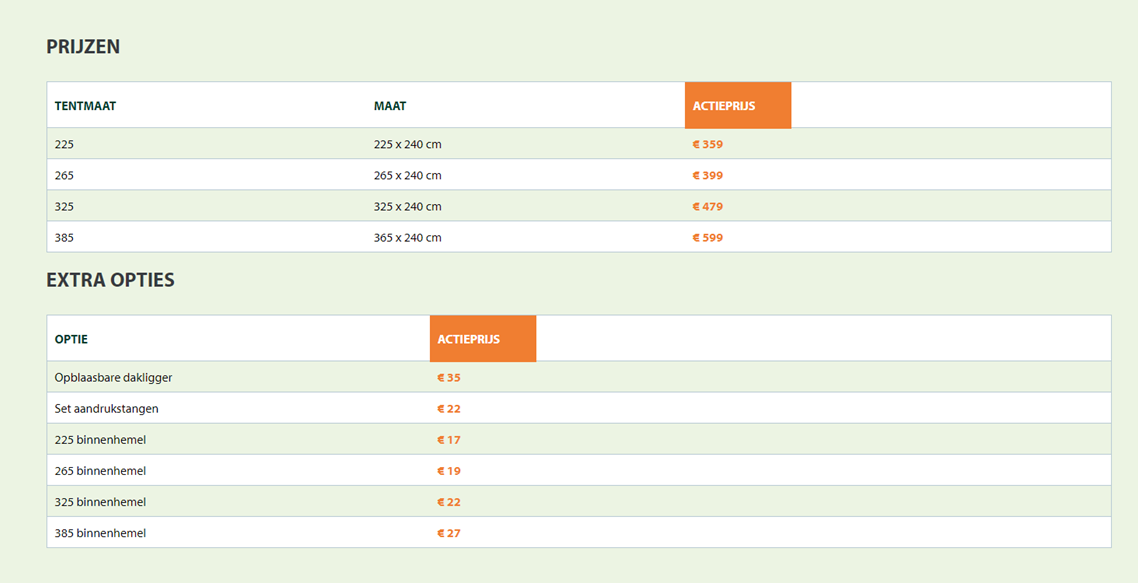Select the MAAT column header

(390, 106)
